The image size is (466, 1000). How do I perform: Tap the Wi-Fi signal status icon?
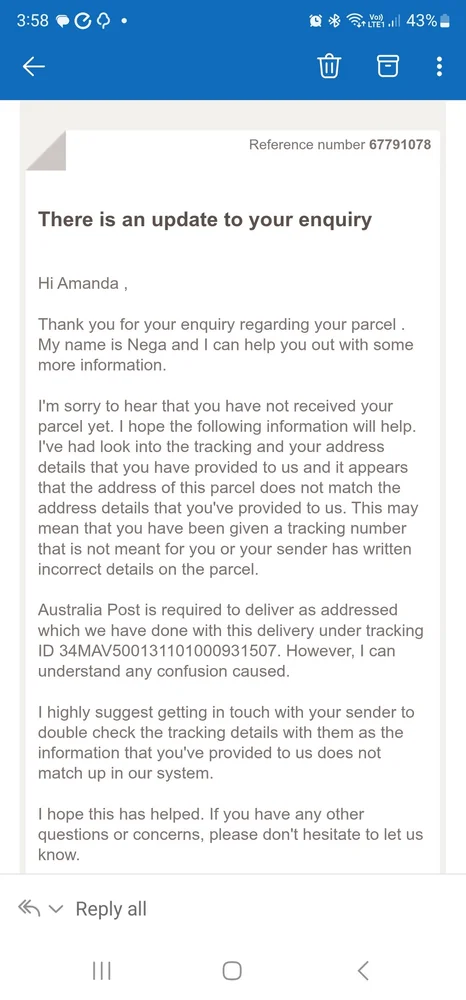click(354, 22)
